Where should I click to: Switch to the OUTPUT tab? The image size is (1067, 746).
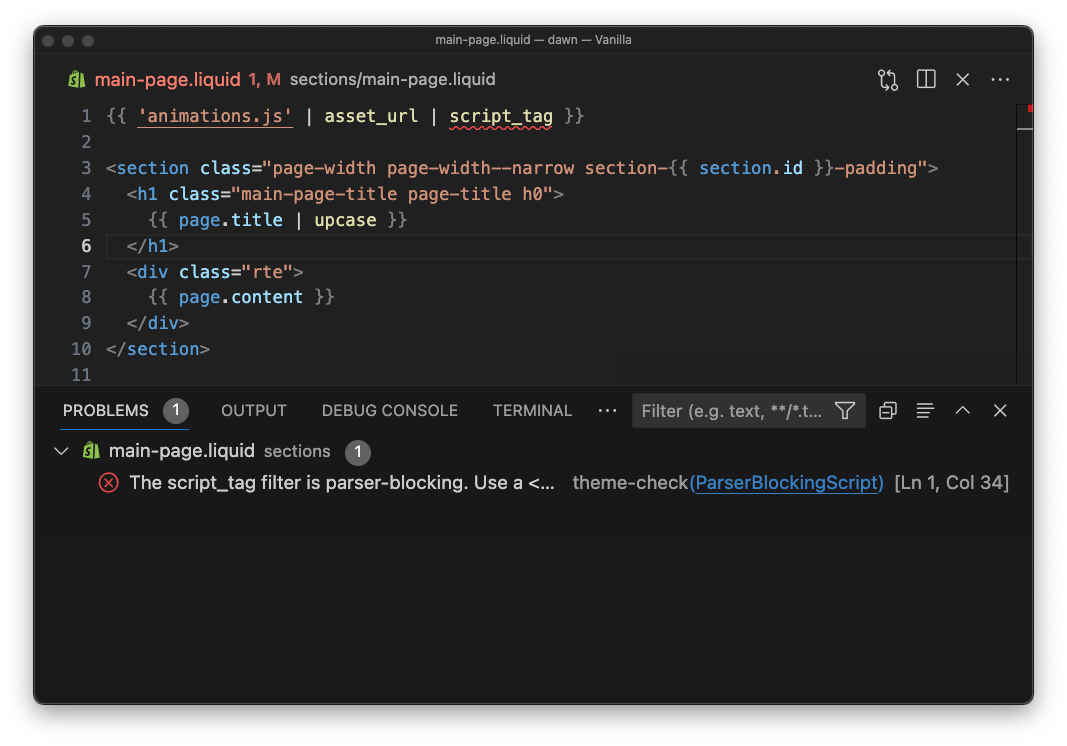[253, 410]
